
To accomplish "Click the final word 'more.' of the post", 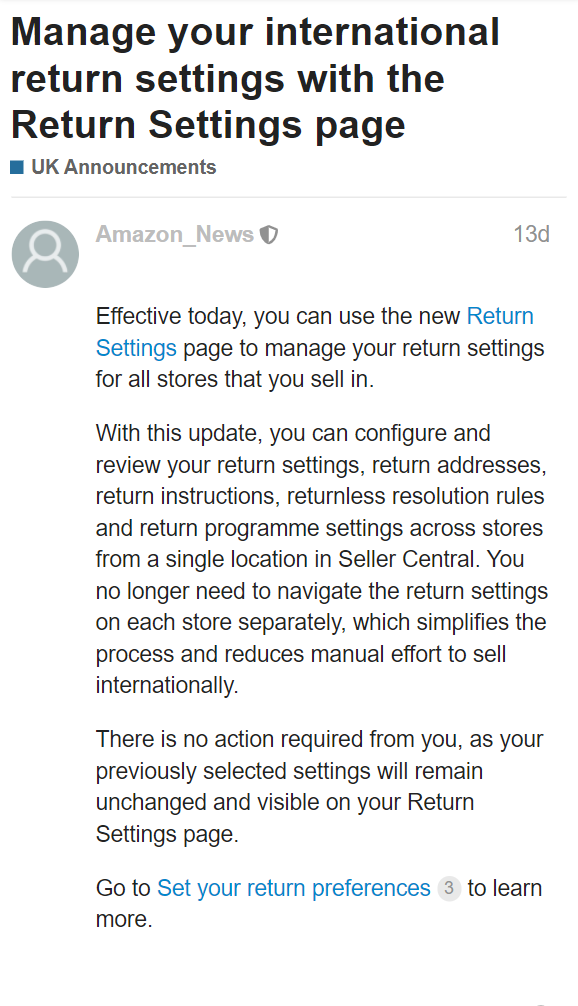I will (124, 919).
